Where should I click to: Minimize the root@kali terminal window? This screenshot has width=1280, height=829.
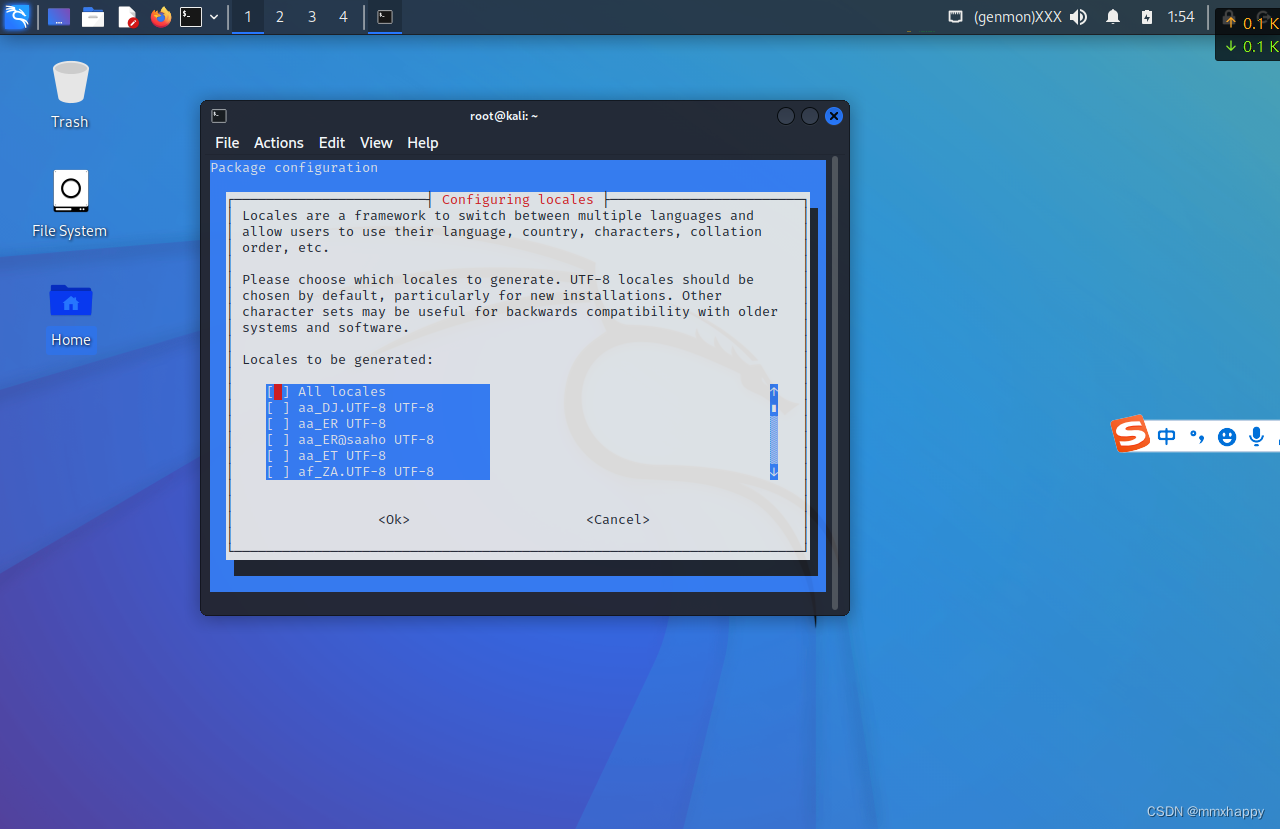pos(786,116)
